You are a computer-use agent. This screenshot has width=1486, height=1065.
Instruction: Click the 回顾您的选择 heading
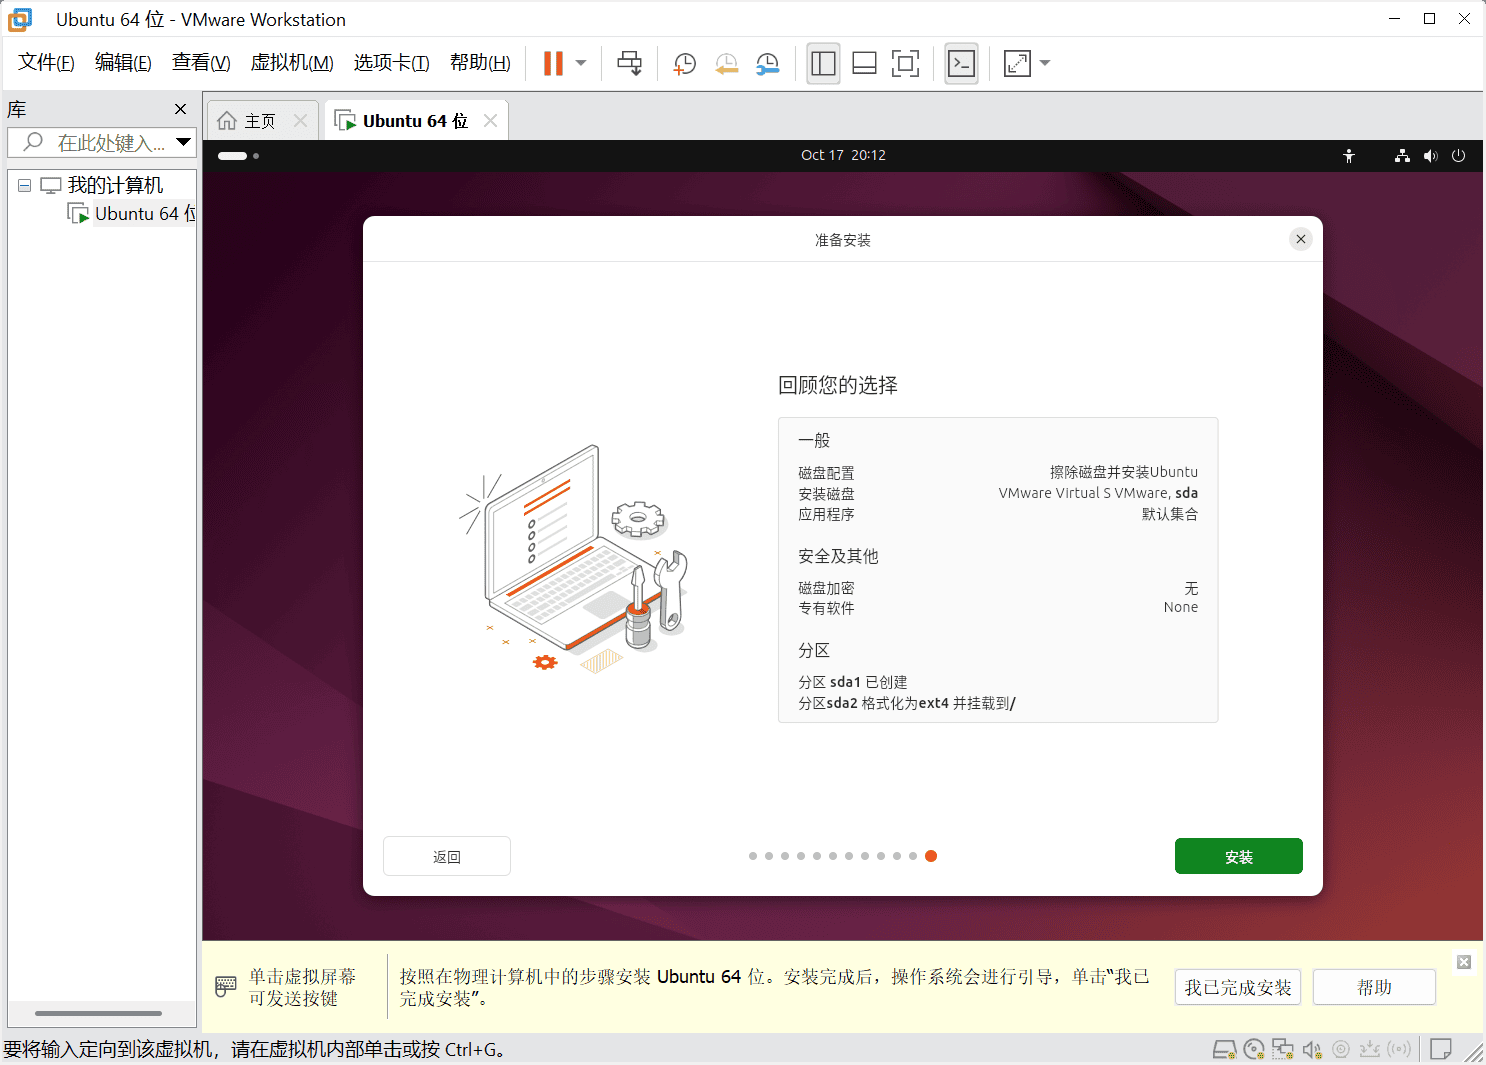[838, 386]
